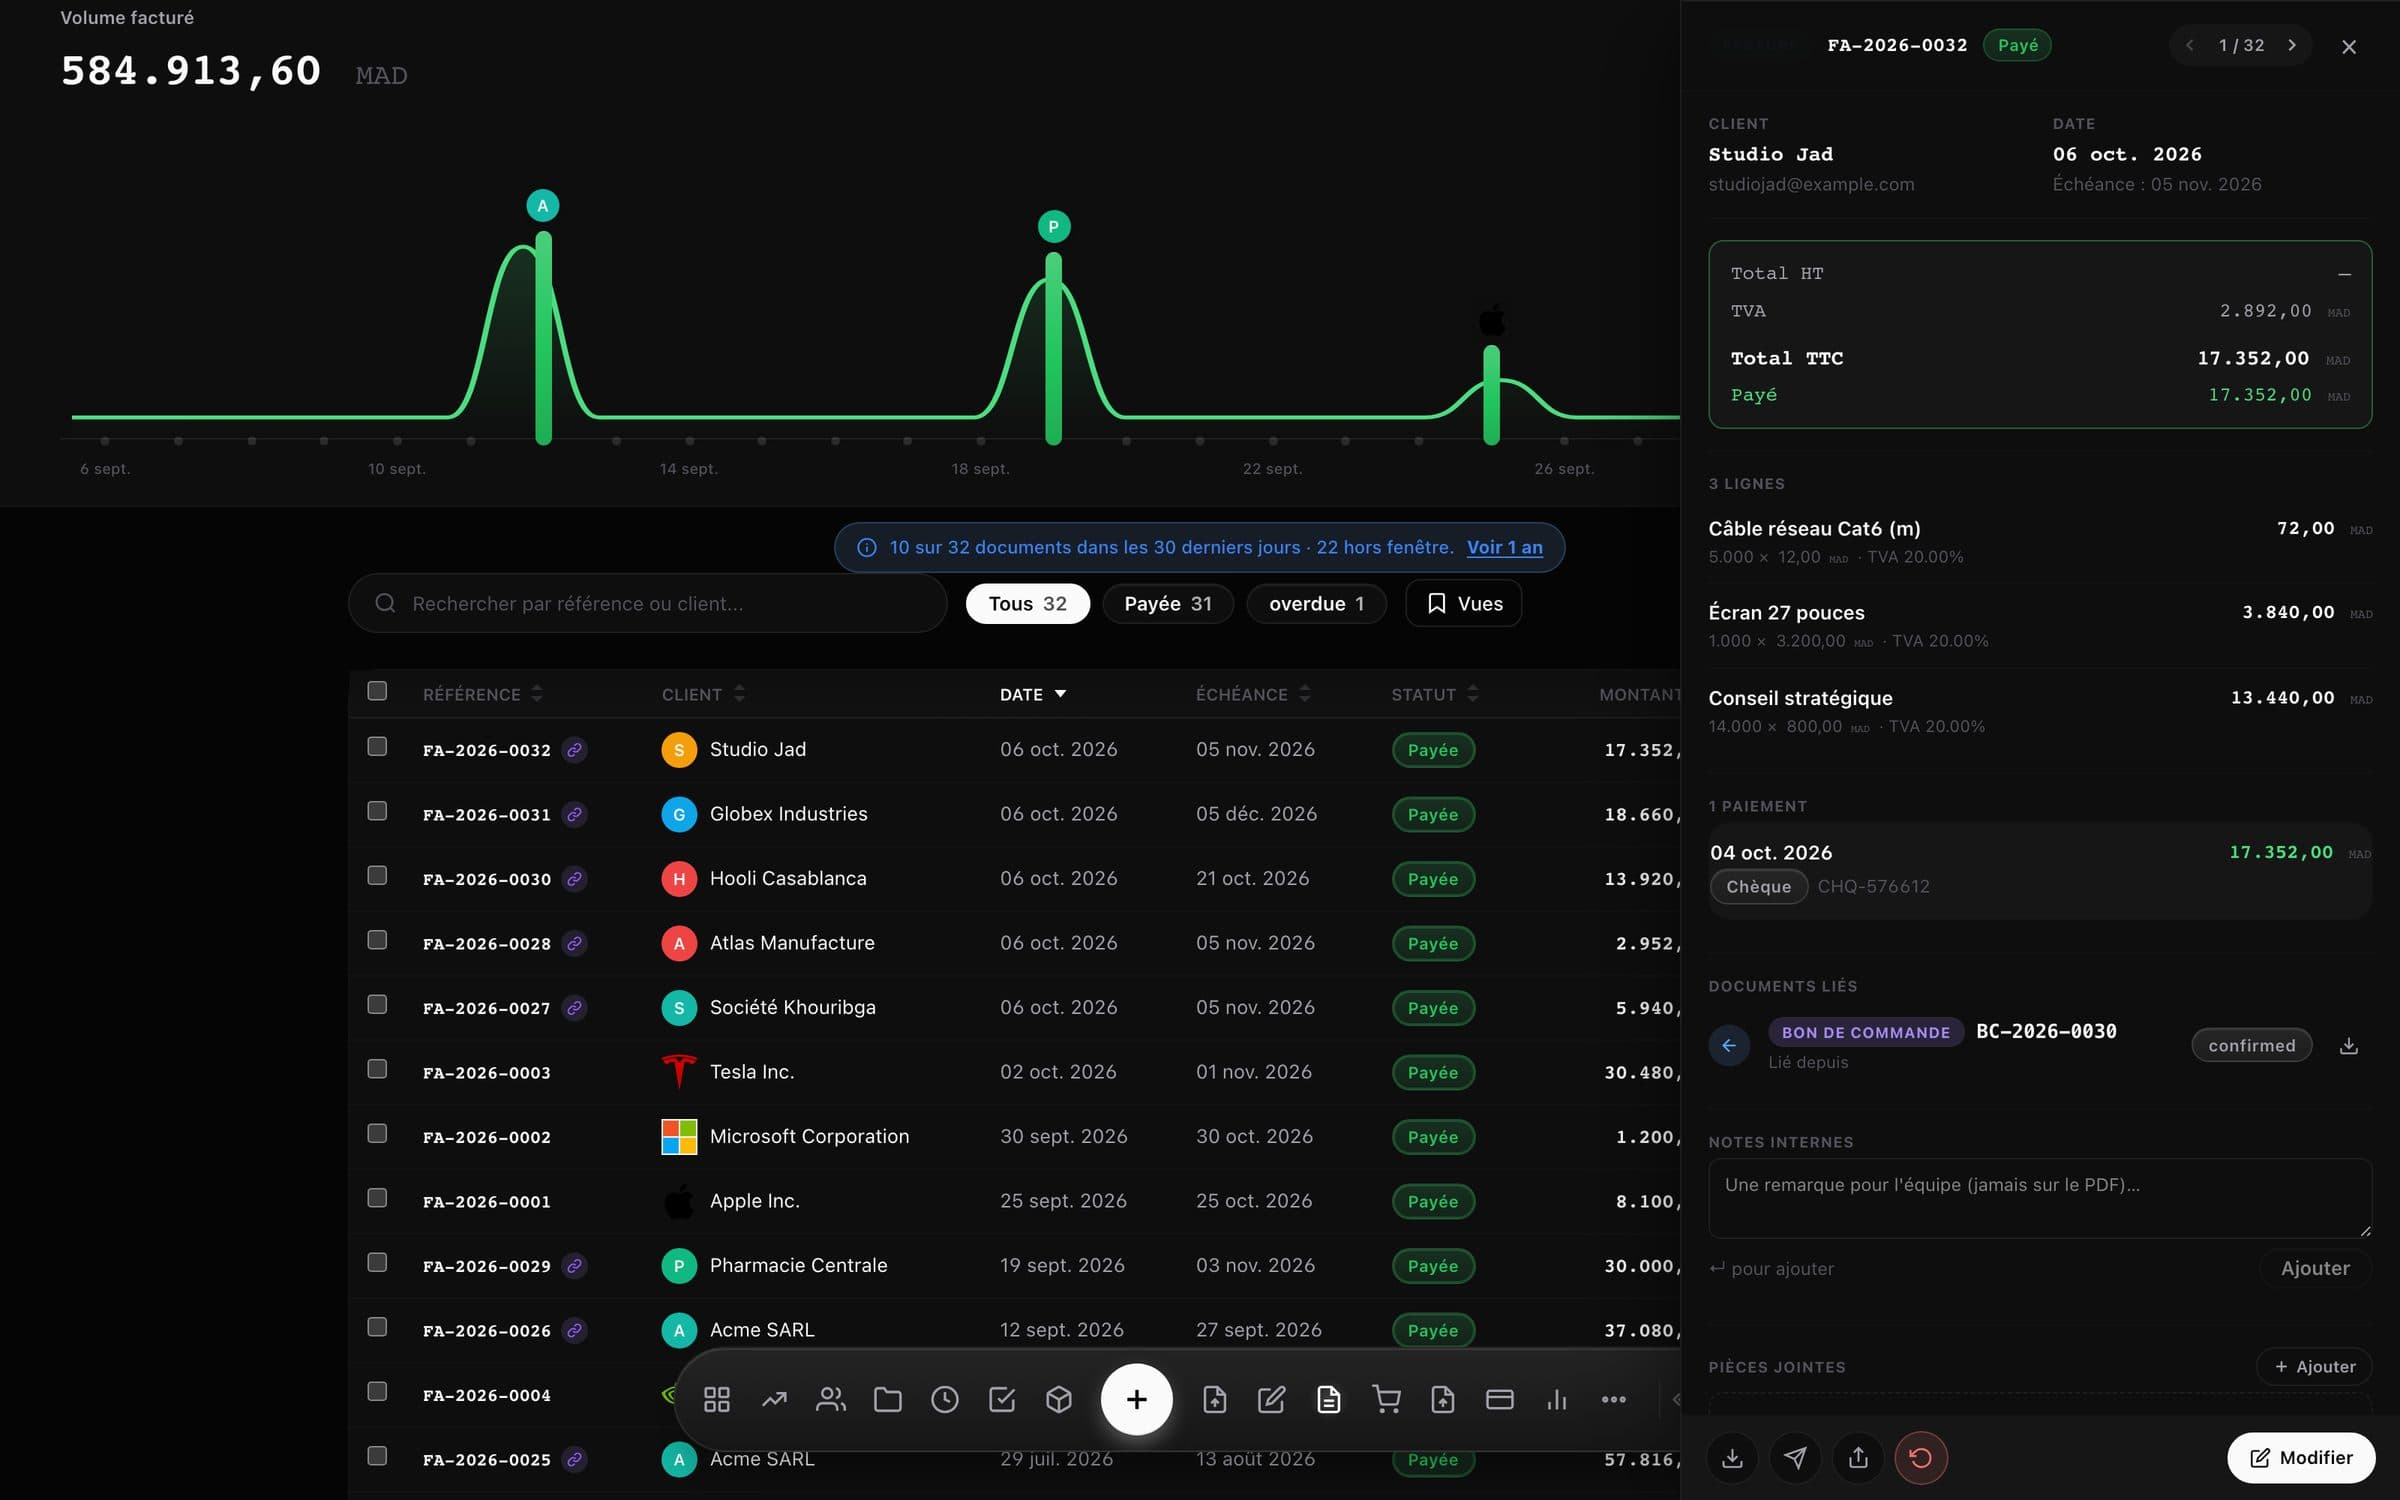Open the pencil edit icon in dock

(1271, 1399)
